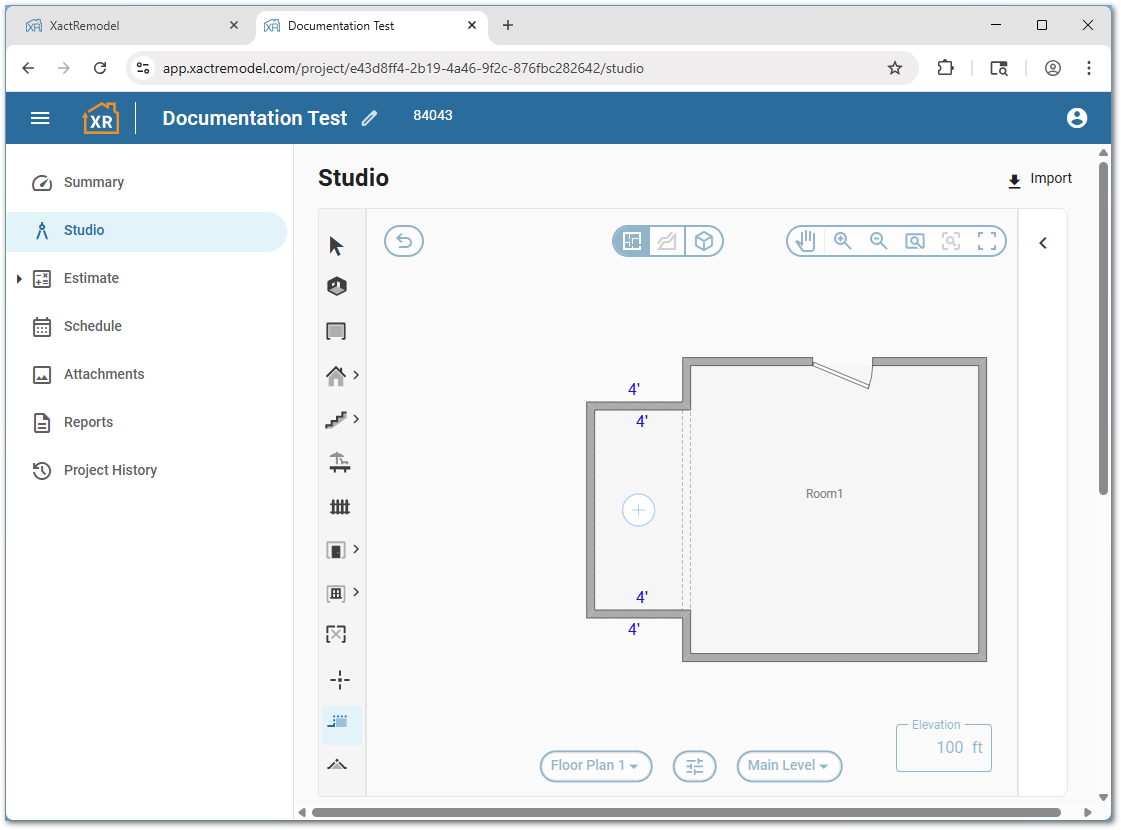Expand the Estimate tree item arrow
The image size is (1121, 830).
click(19, 279)
